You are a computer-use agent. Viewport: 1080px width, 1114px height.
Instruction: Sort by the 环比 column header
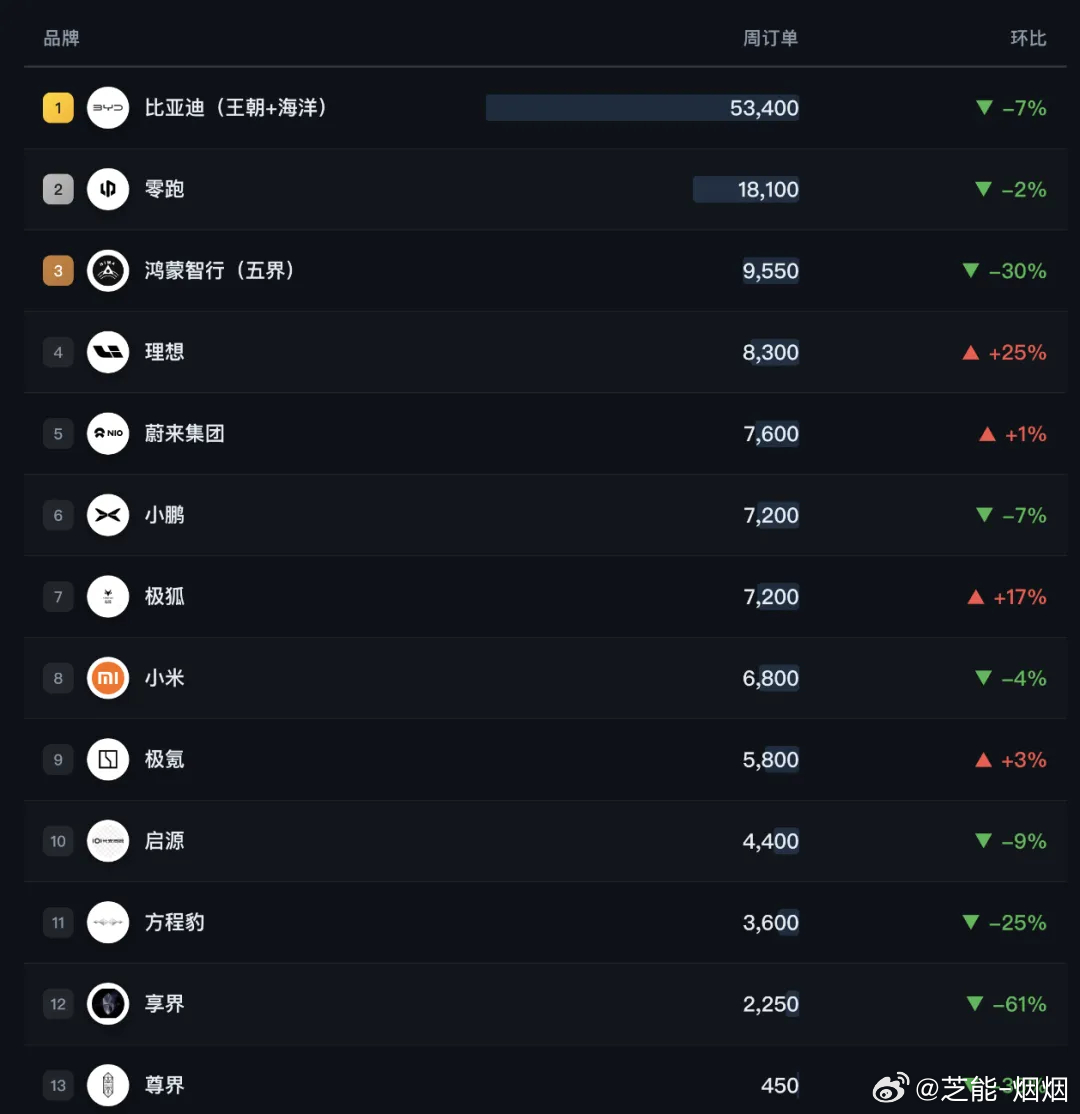1028,38
